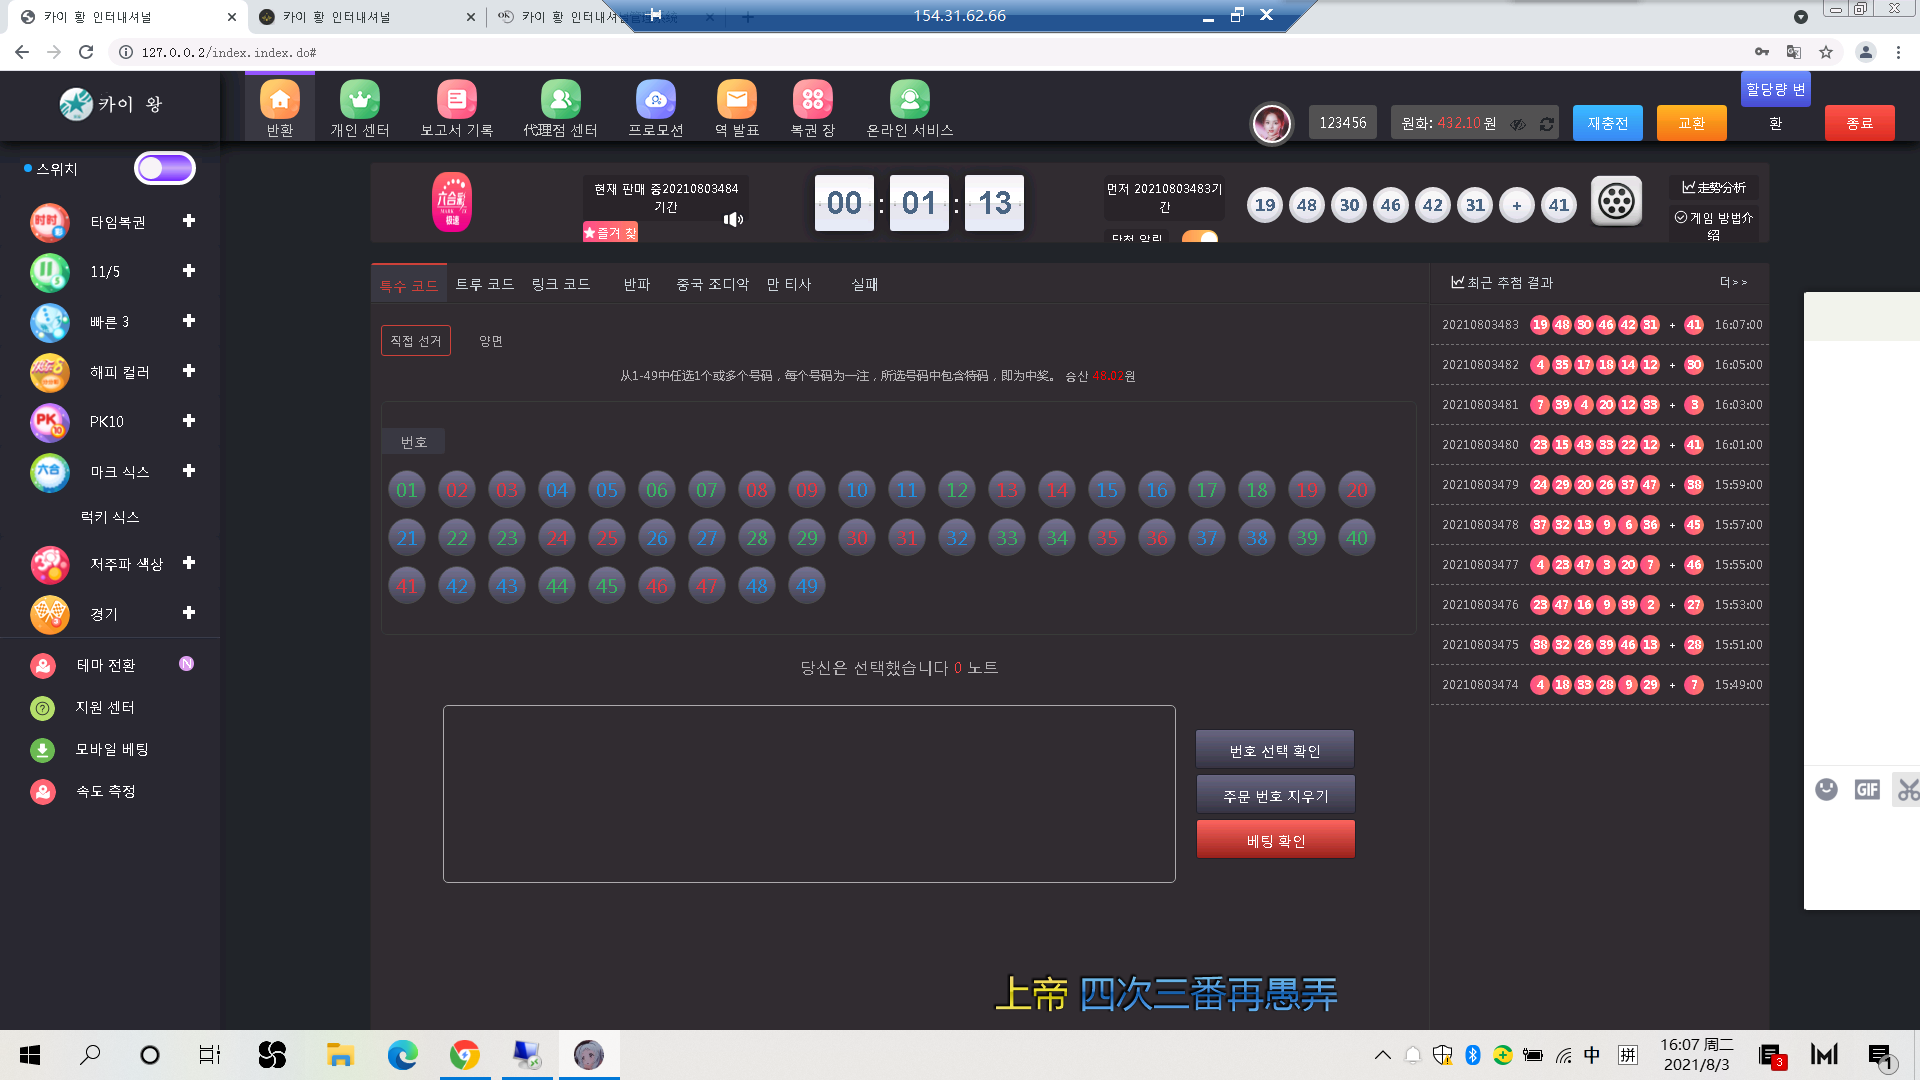1920x1080 pixels.
Task: Open 보고서 기록 report icon
Action: coord(456,99)
